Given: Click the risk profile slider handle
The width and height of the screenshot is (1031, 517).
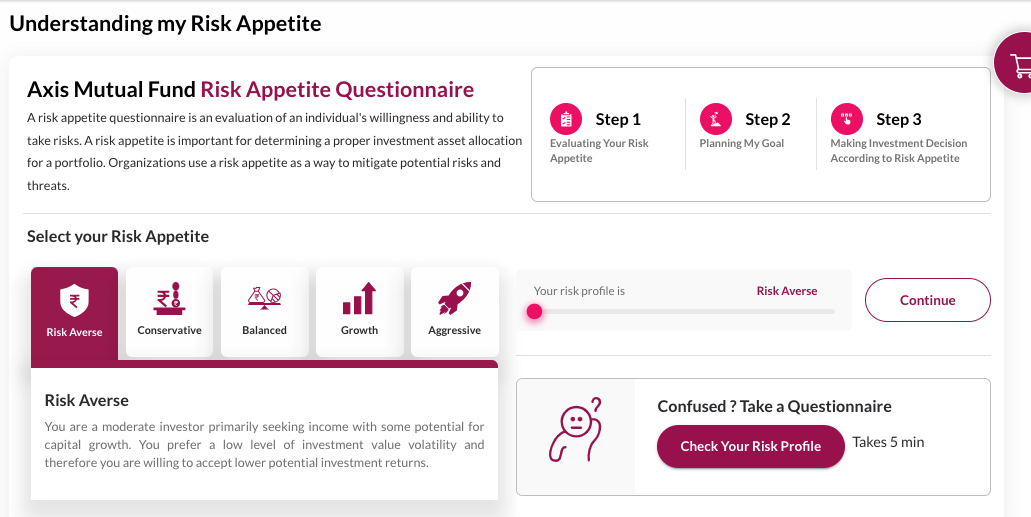Looking at the screenshot, I should [x=534, y=311].
